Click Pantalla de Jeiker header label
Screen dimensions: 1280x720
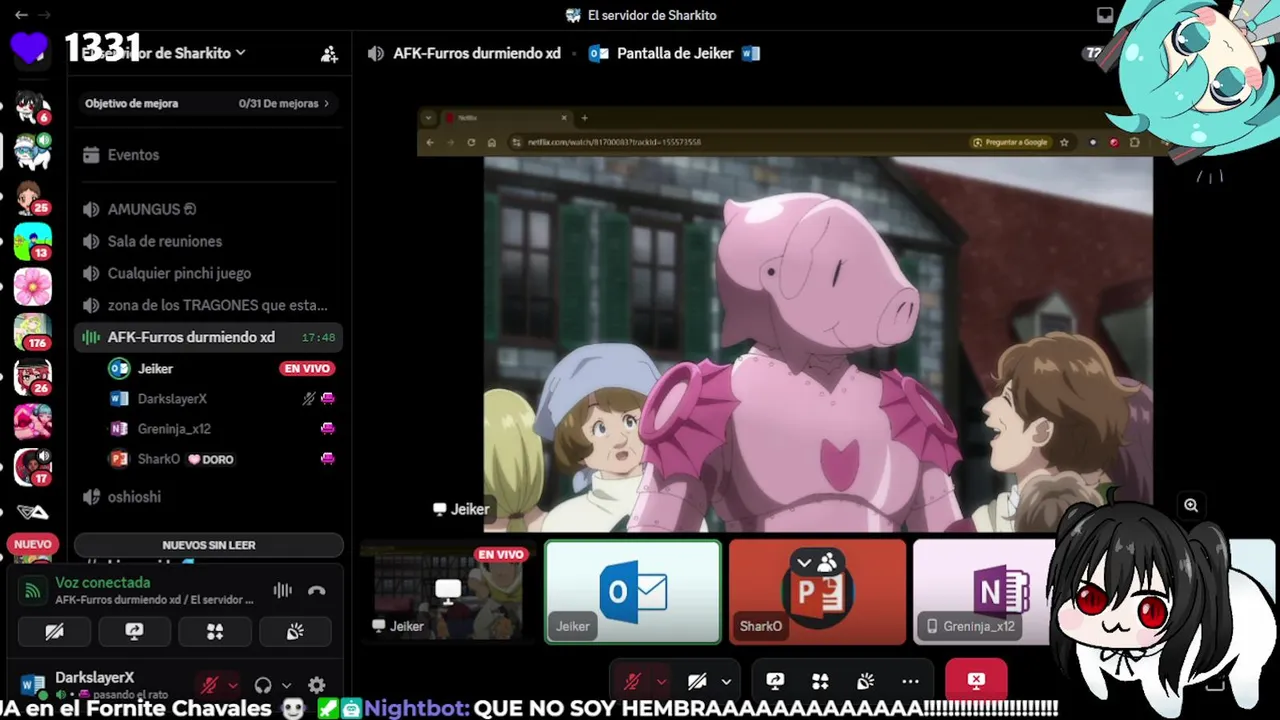coord(675,53)
